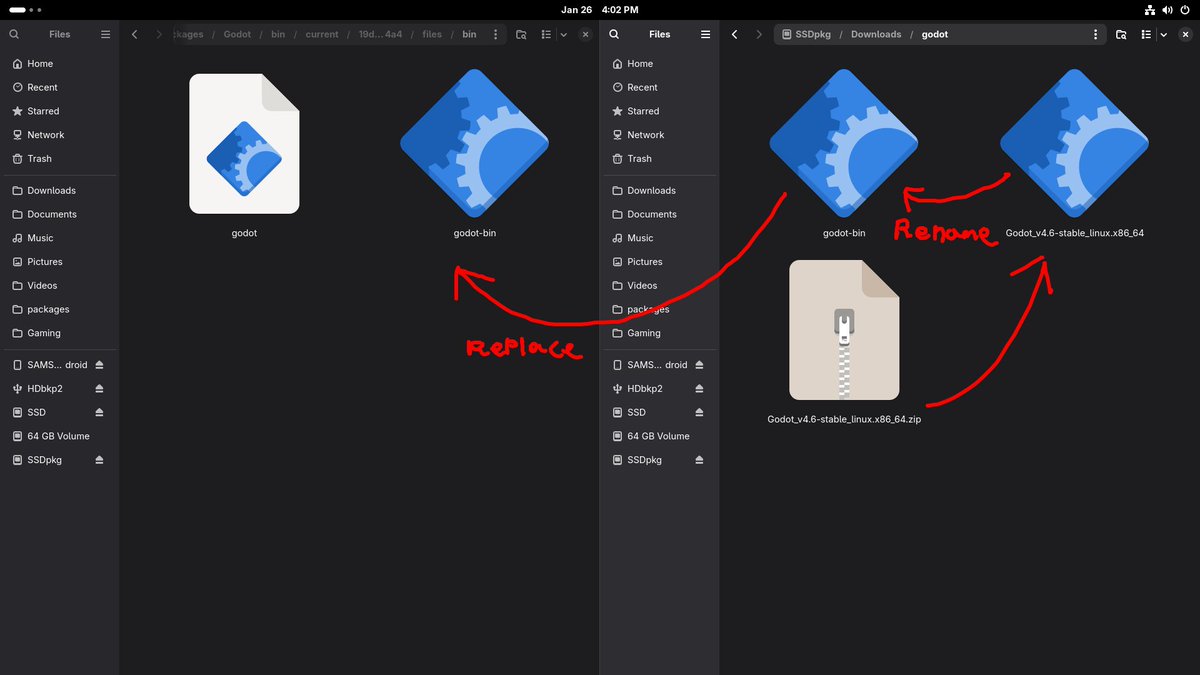The height and width of the screenshot is (675, 1200).
Task: Open power menu icon in top bar
Action: [1187, 9]
